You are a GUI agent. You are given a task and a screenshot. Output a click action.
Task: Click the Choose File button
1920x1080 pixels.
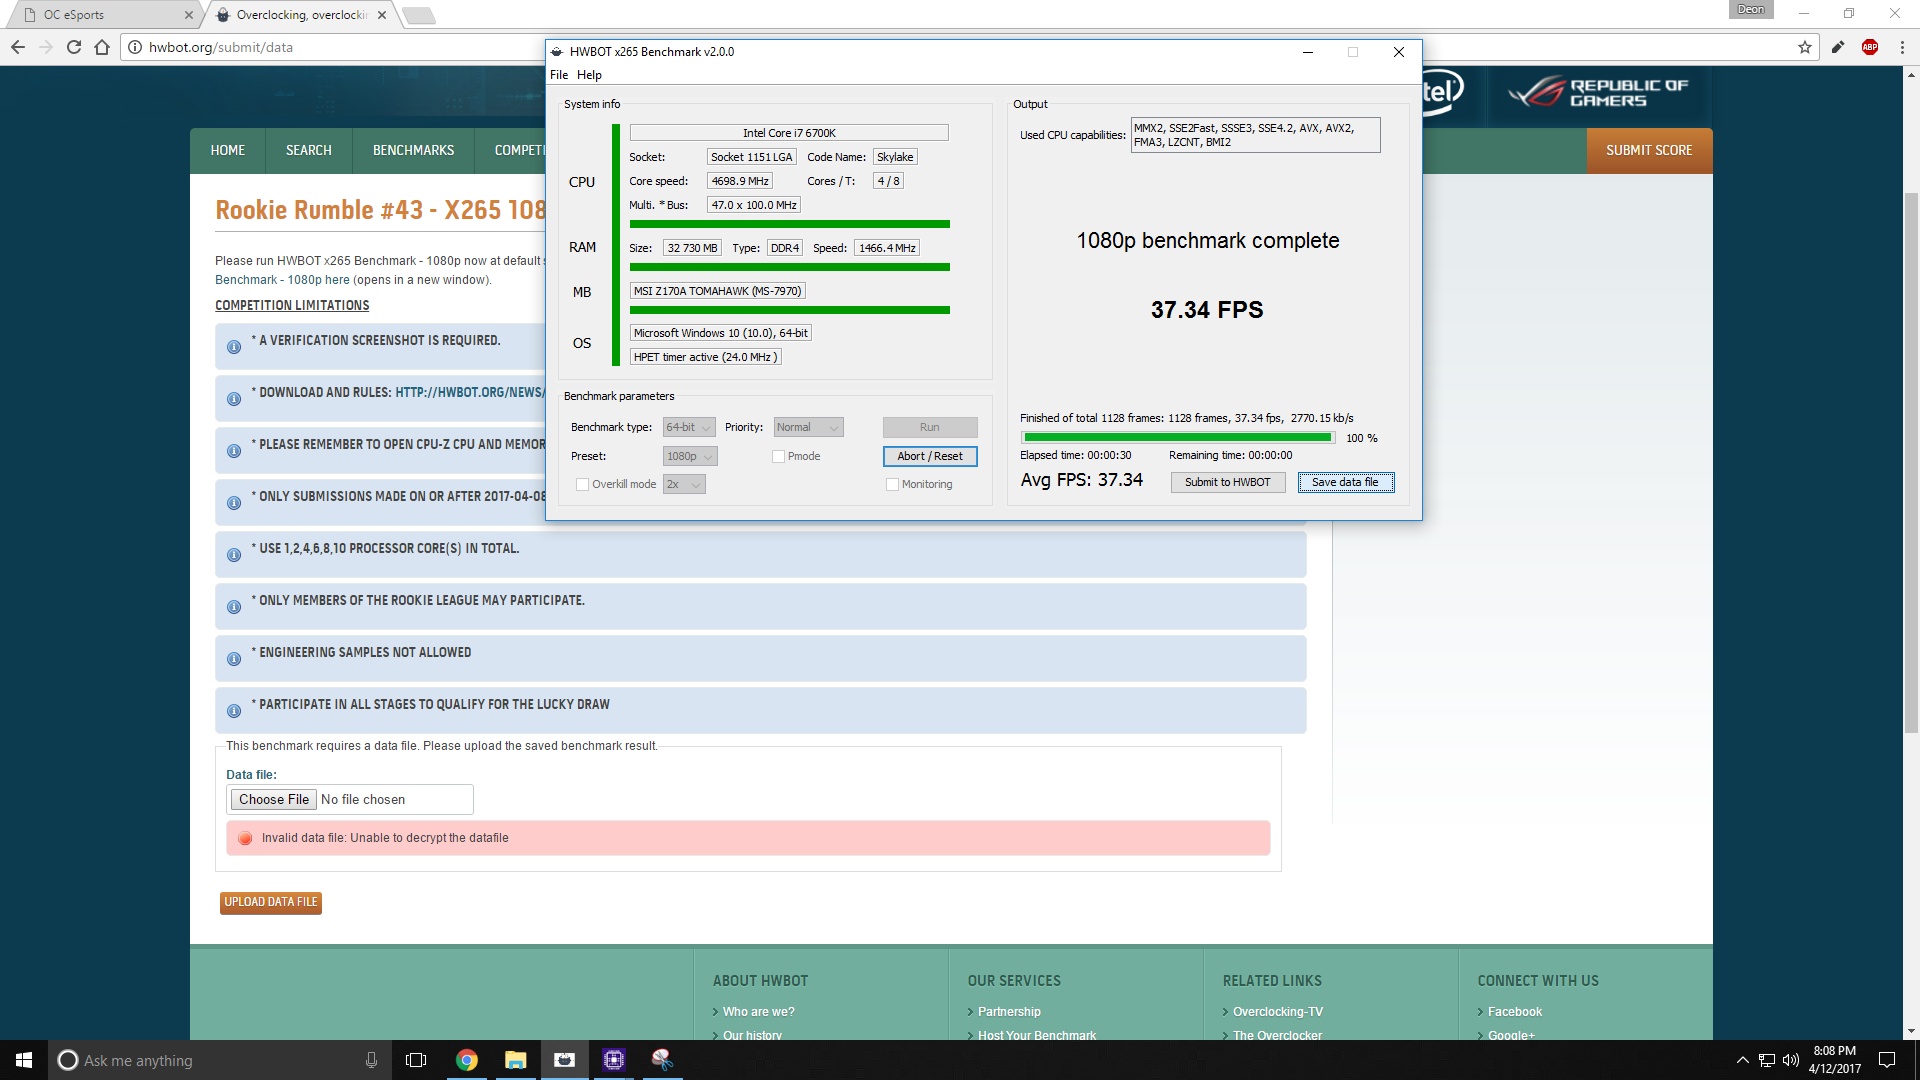[x=274, y=799]
